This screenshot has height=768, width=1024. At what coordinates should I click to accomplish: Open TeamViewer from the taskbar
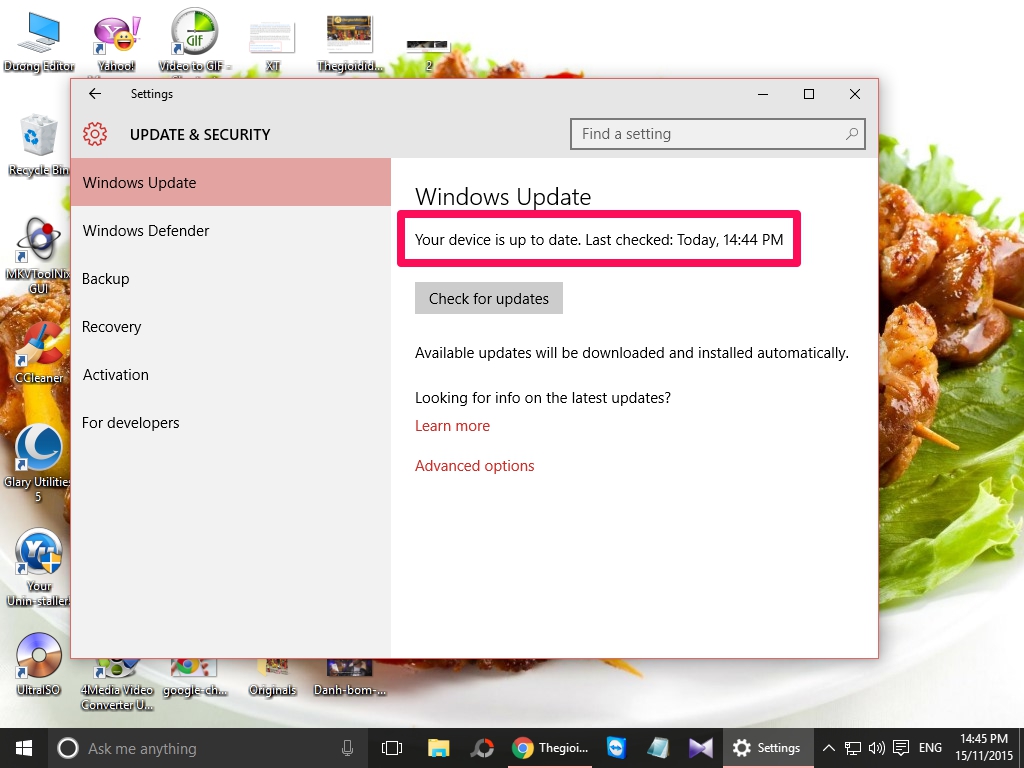point(616,747)
